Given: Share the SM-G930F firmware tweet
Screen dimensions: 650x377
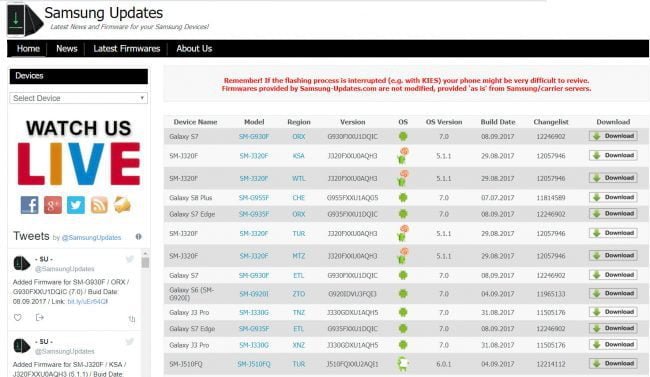Looking at the screenshot, I should [x=40, y=318].
